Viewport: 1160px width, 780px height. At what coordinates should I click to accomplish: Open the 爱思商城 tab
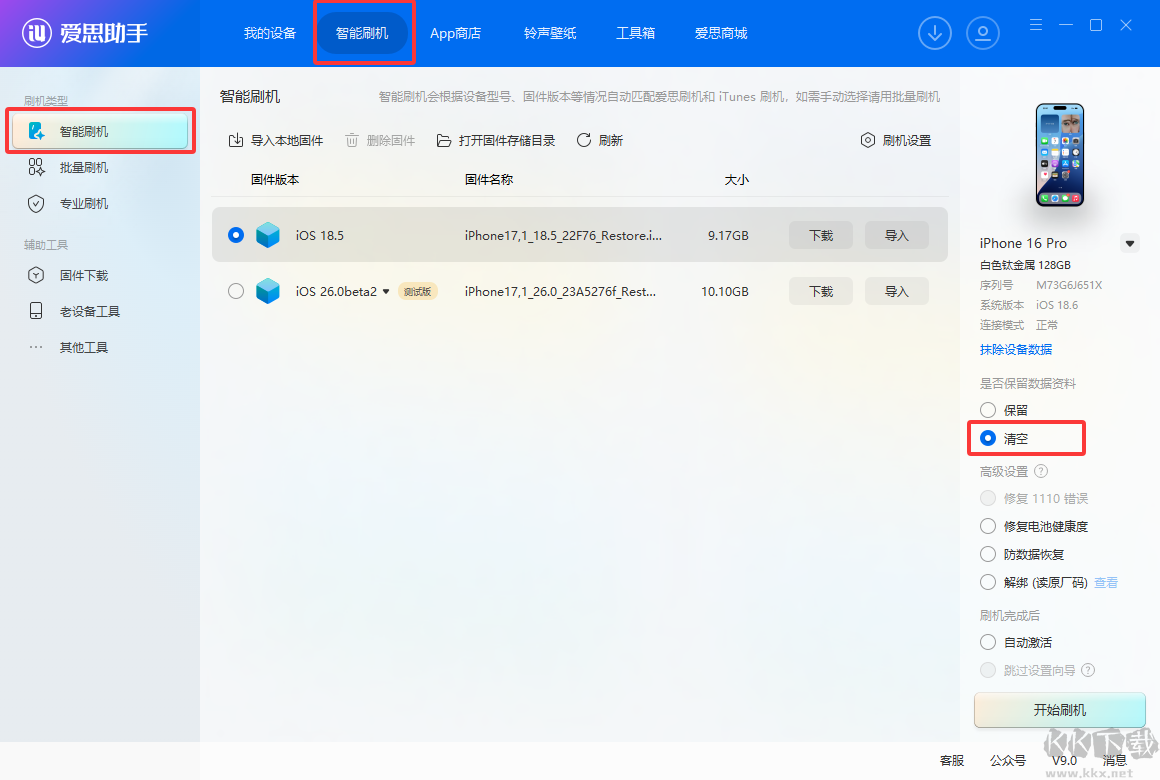(x=721, y=33)
